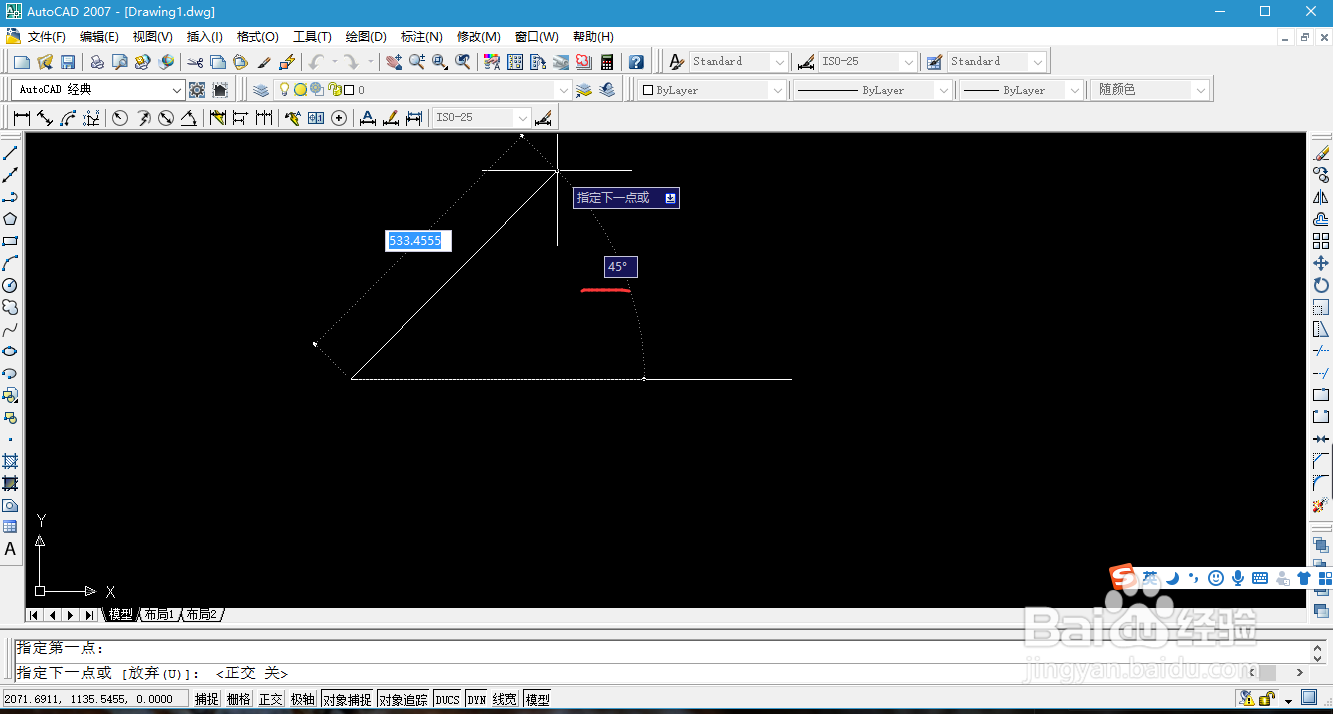Click the 45° angle input box
Image resolution: width=1333 pixels, height=714 pixels.
[x=620, y=267]
